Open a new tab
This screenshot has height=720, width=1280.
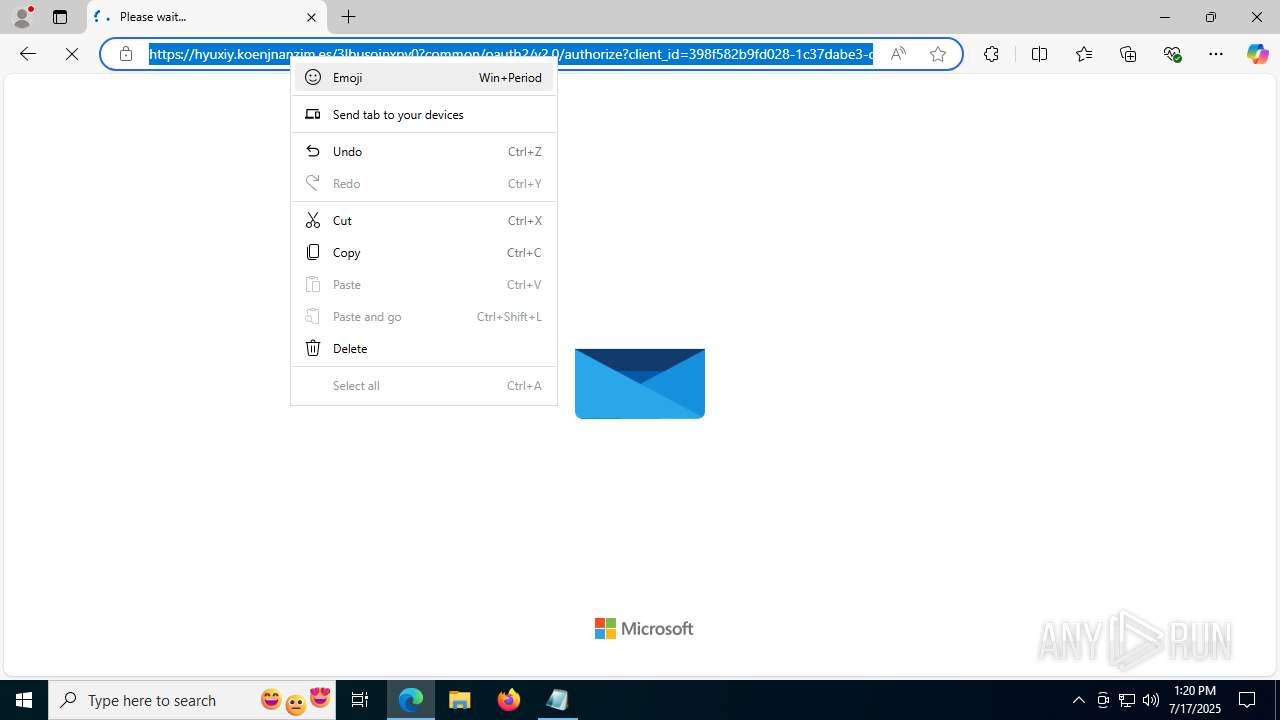(348, 17)
